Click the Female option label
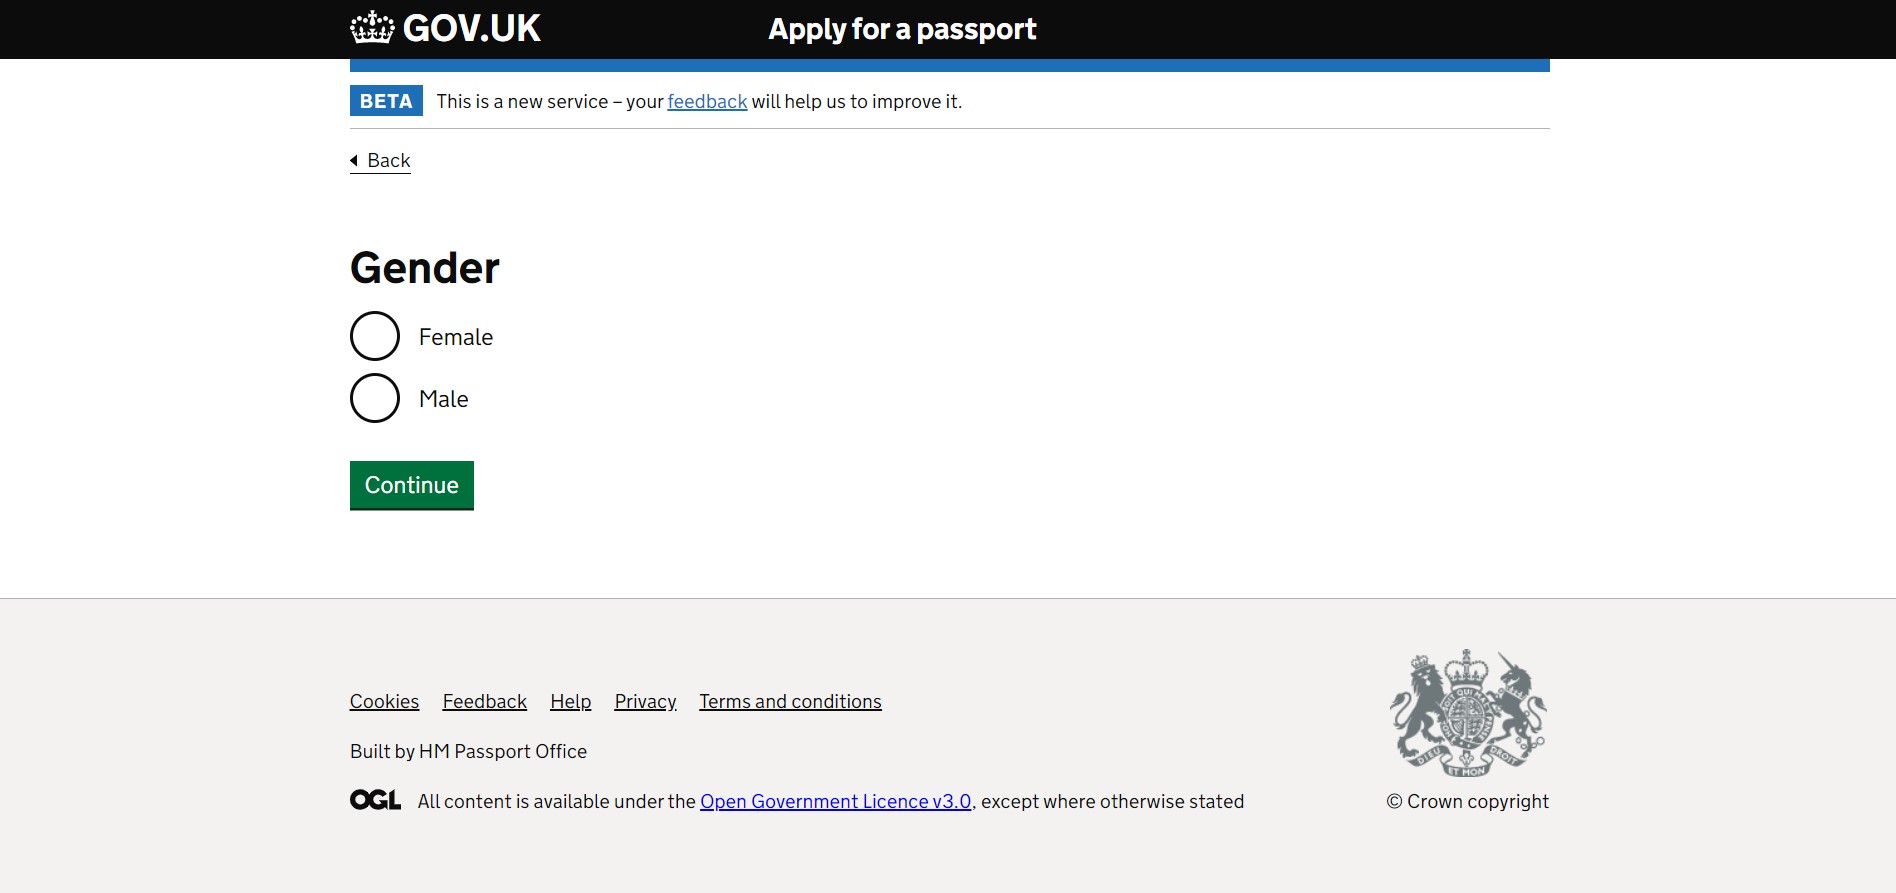 point(456,337)
